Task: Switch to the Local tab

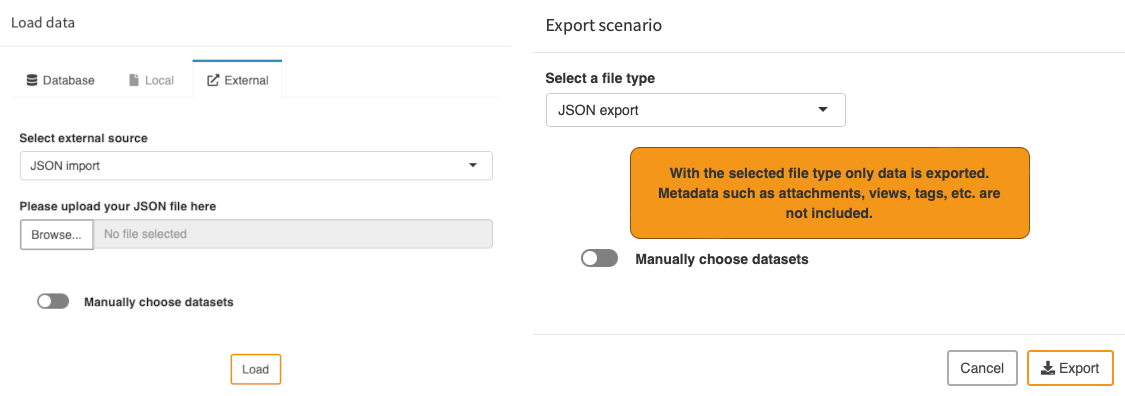Action: tap(151, 80)
